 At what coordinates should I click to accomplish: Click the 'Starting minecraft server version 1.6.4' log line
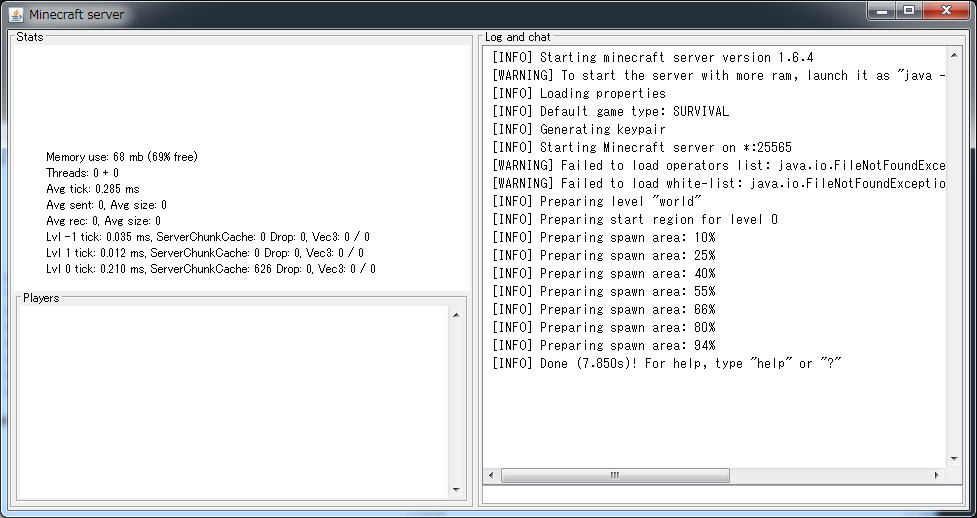pos(653,58)
